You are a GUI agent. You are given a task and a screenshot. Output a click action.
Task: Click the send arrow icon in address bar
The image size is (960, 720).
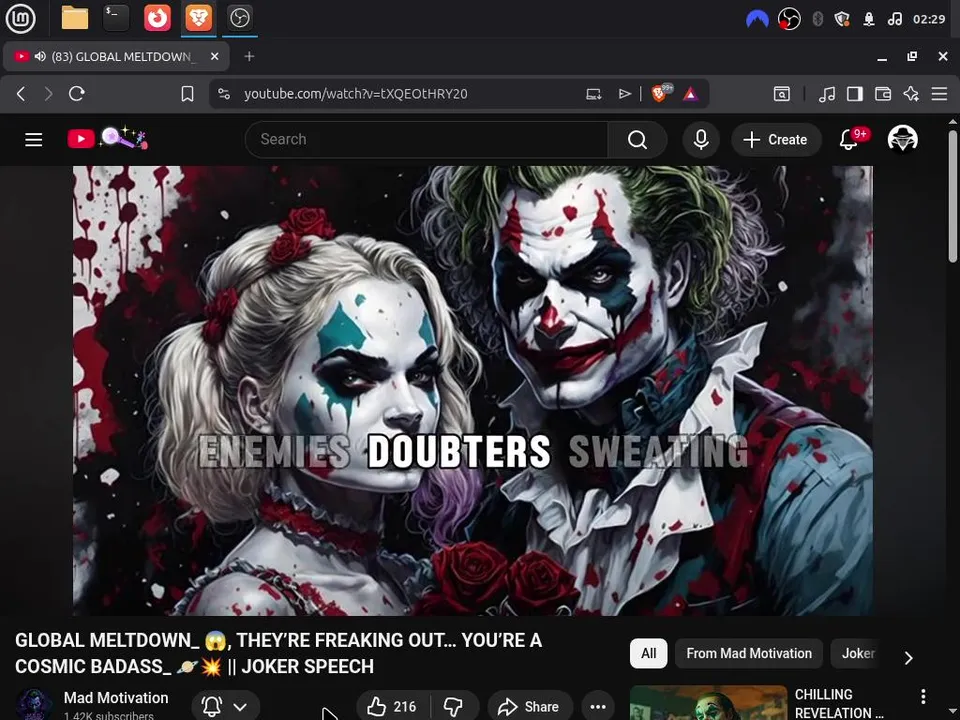pyautogui.click(x=624, y=94)
